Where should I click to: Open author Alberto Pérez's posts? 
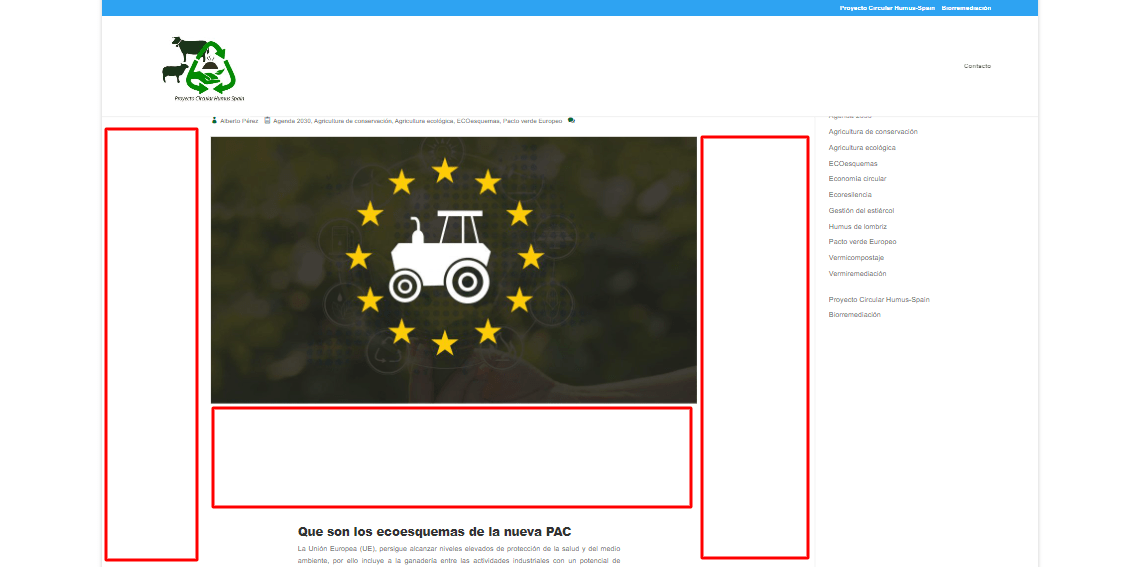click(x=239, y=121)
